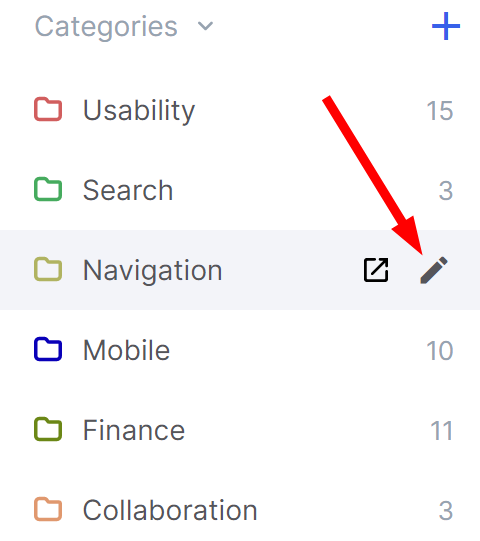Click the orange Collaboration folder icon
Image resolution: width=480 pixels, height=541 pixels.
point(48,509)
